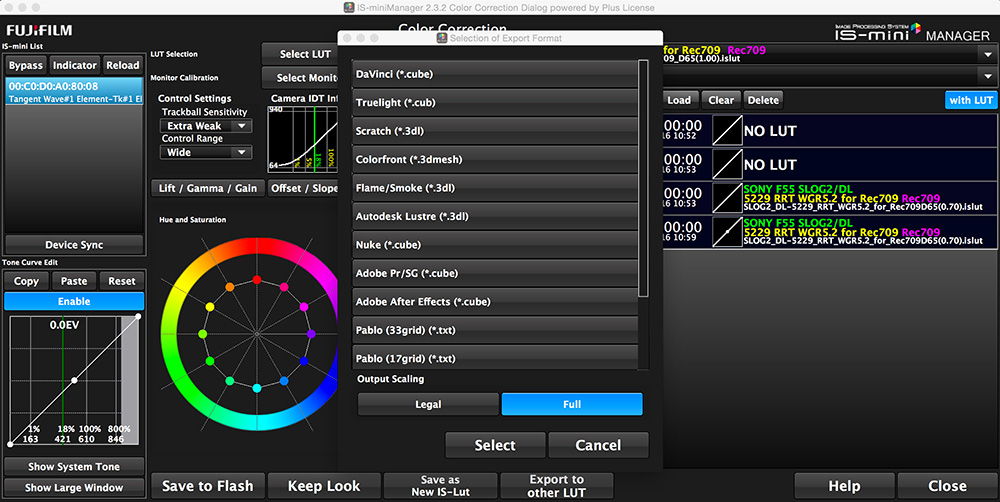Click the yellow dot on the hue wheel
Image resolution: width=1000 pixels, height=502 pixels.
(x=208, y=307)
